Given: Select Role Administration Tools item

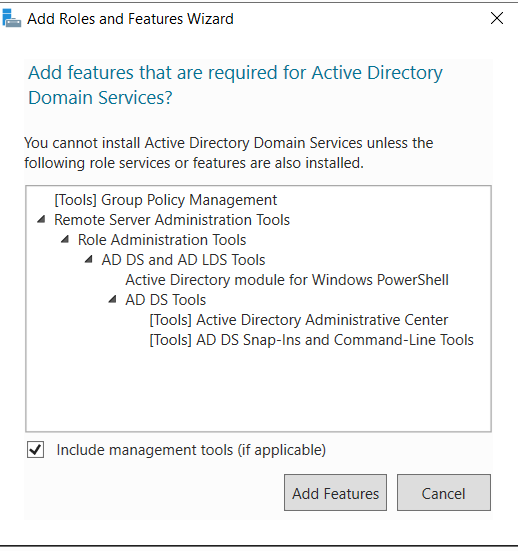Looking at the screenshot, I should click(162, 240).
